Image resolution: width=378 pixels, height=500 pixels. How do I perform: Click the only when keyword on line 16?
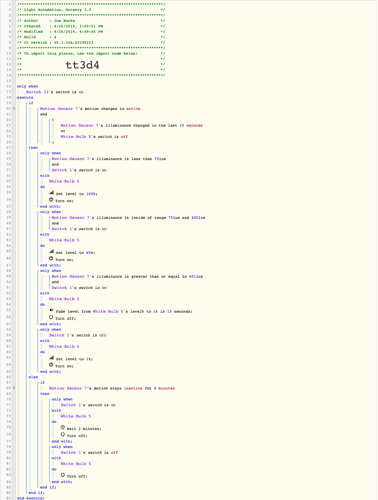pos(27,86)
